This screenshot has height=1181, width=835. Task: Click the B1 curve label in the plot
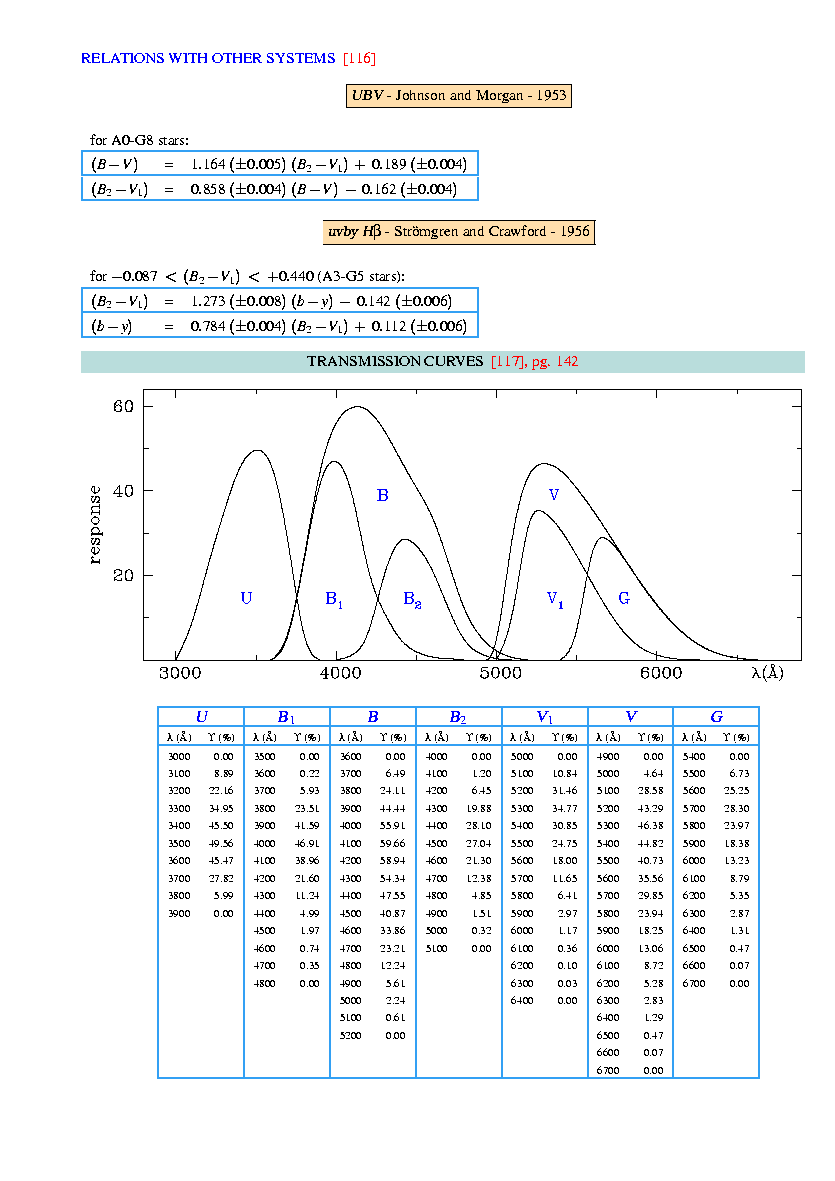(x=334, y=599)
